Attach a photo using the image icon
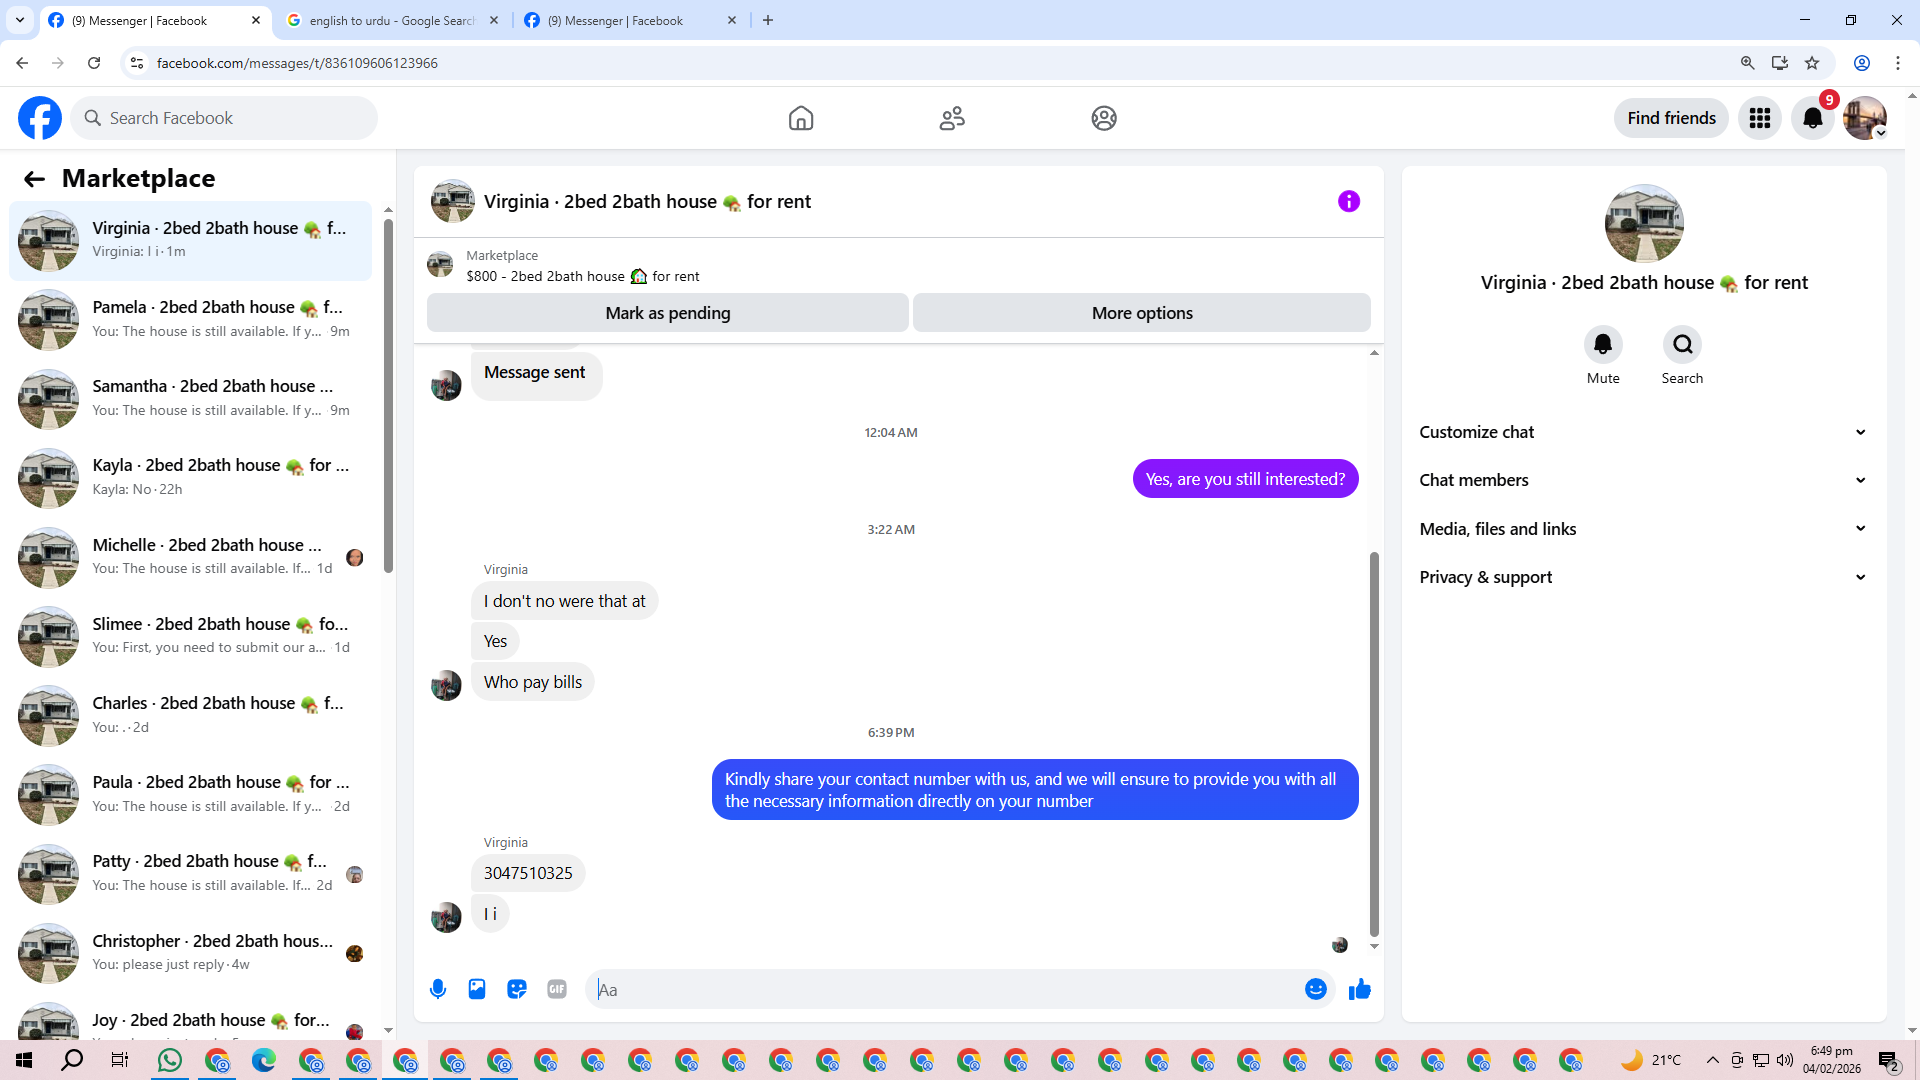 pyautogui.click(x=477, y=989)
